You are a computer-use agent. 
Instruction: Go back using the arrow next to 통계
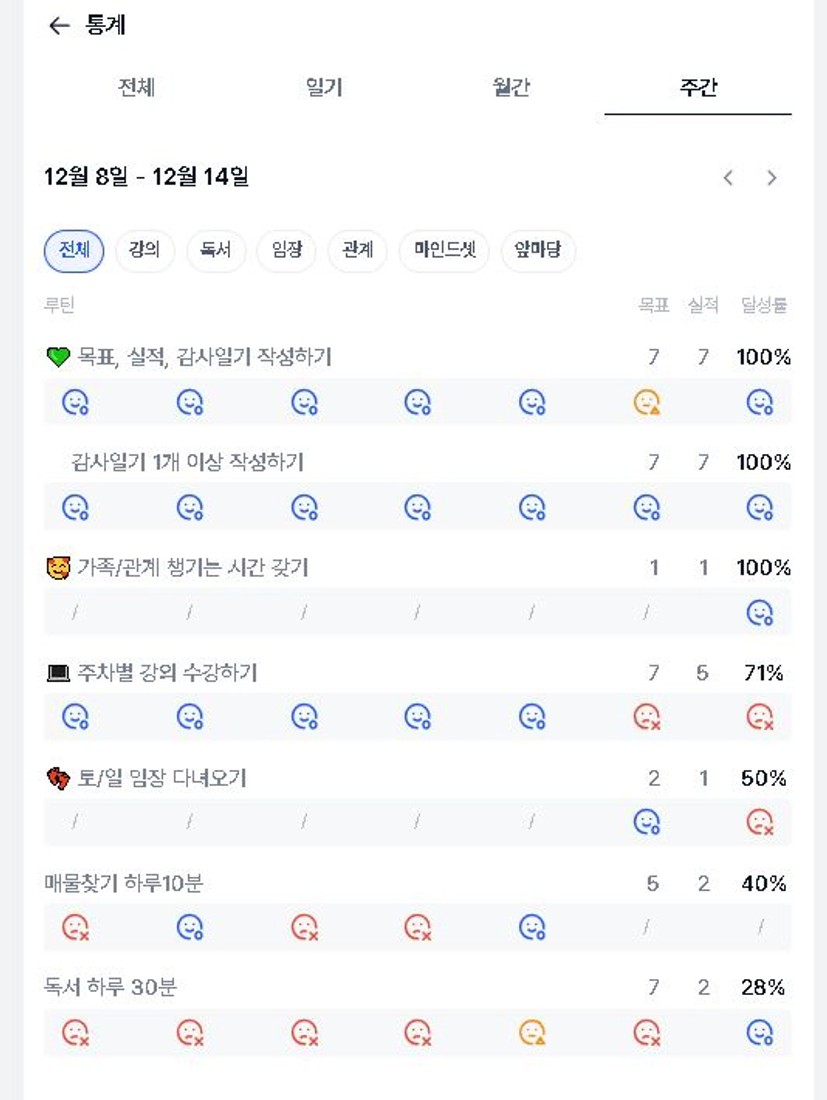pos(59,26)
